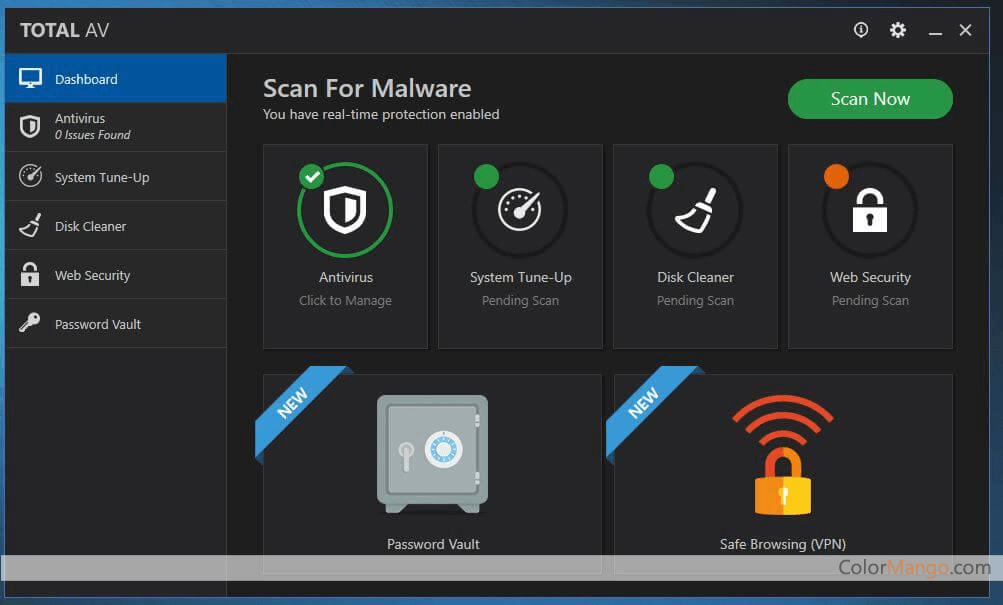
Task: Select the Antivirus sidebar icon
Action: (x=30, y=125)
